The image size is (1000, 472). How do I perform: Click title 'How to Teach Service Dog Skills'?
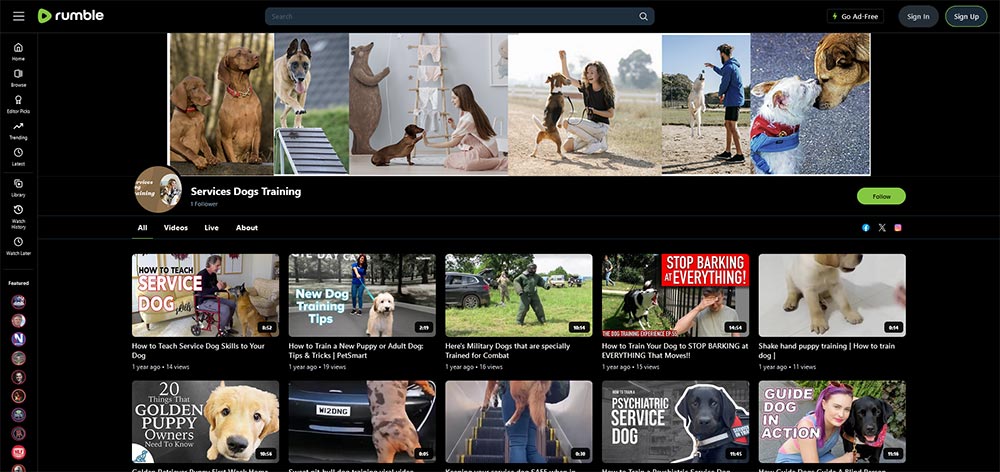click(198, 350)
